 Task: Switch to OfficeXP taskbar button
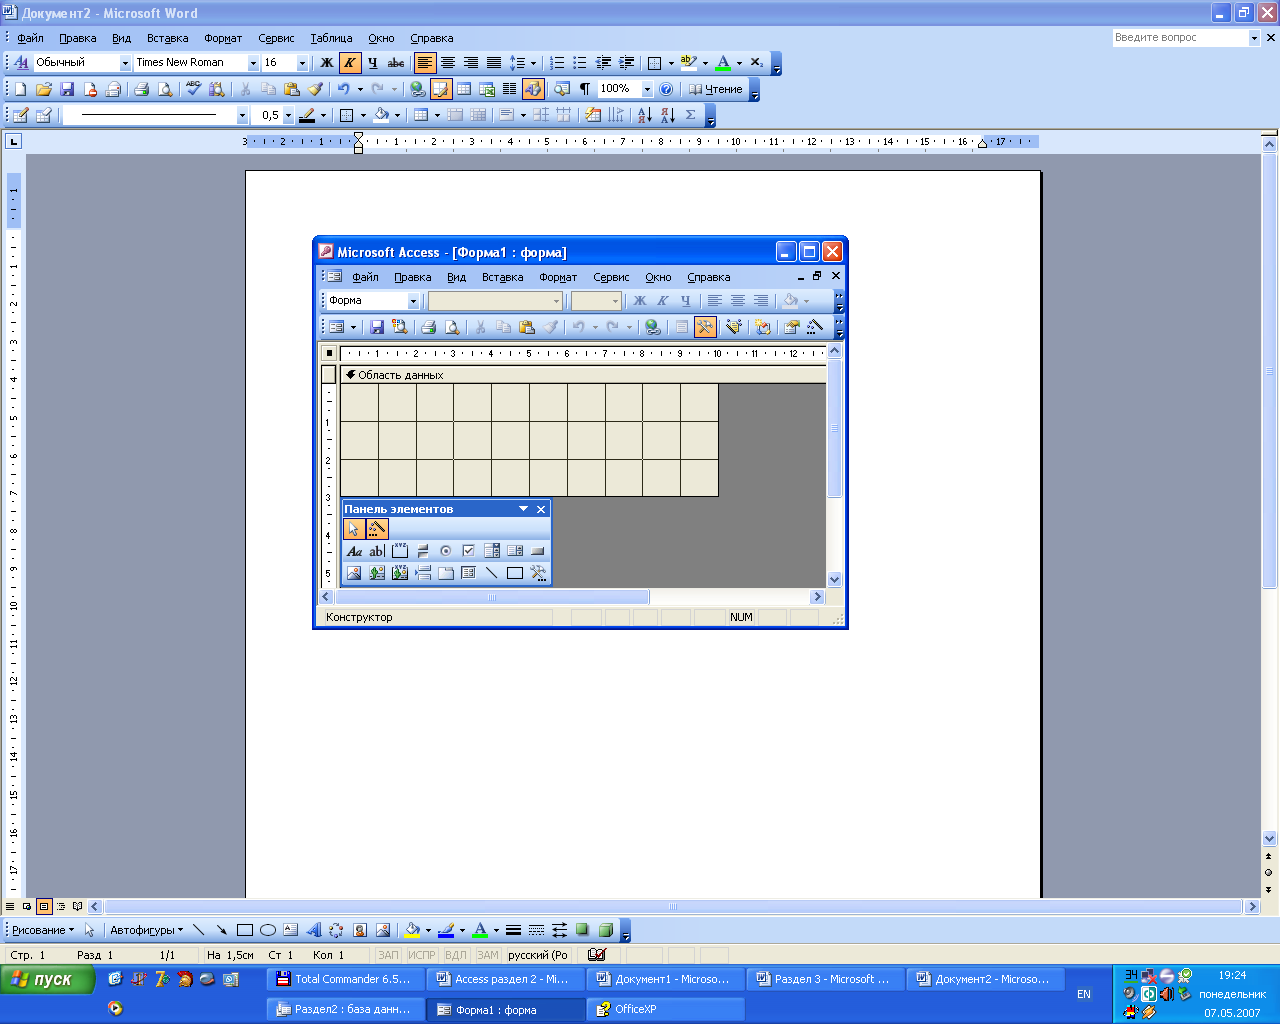point(666,1010)
